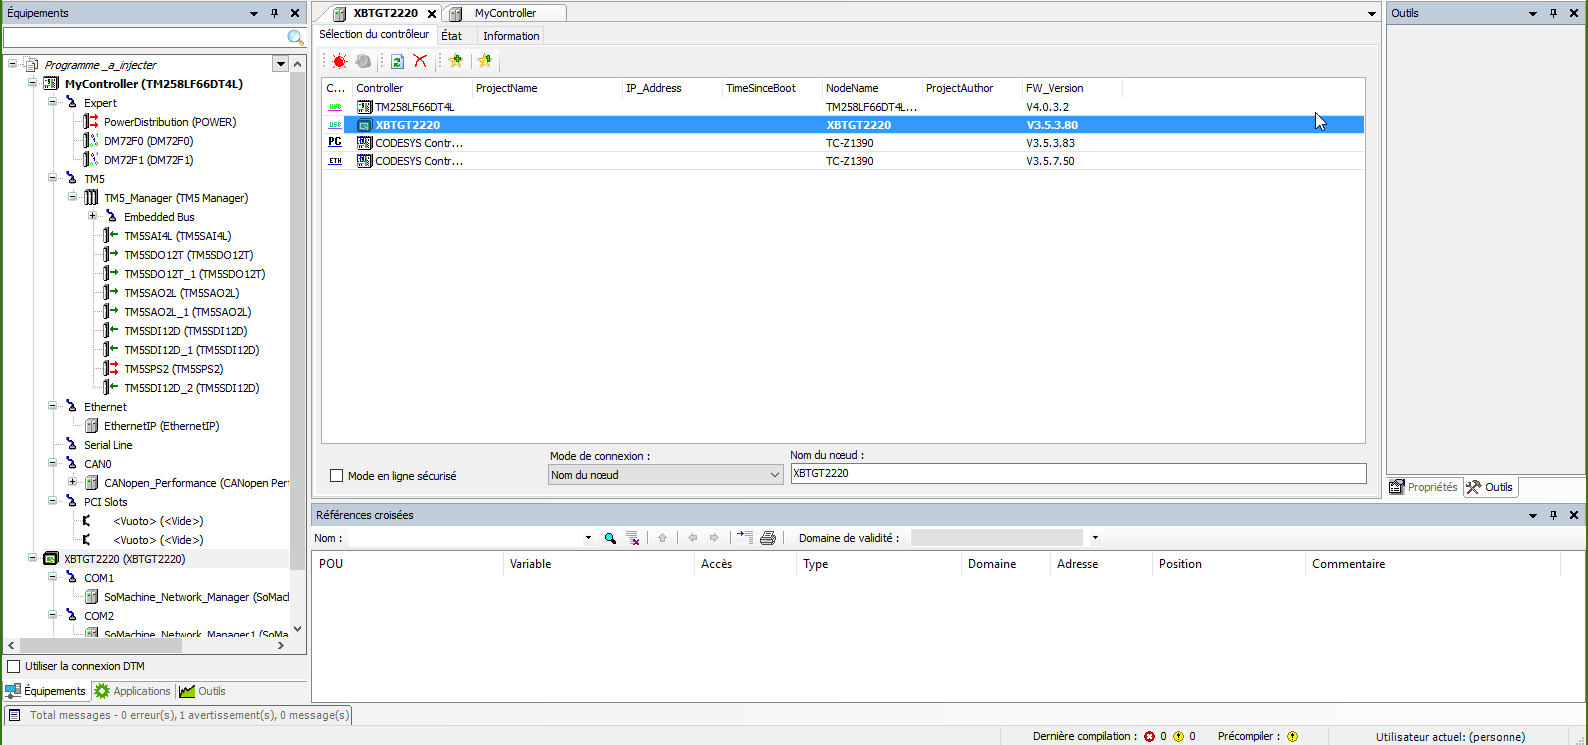Click the Nom du nœud input field
The width and height of the screenshot is (1588, 745).
(1077, 474)
